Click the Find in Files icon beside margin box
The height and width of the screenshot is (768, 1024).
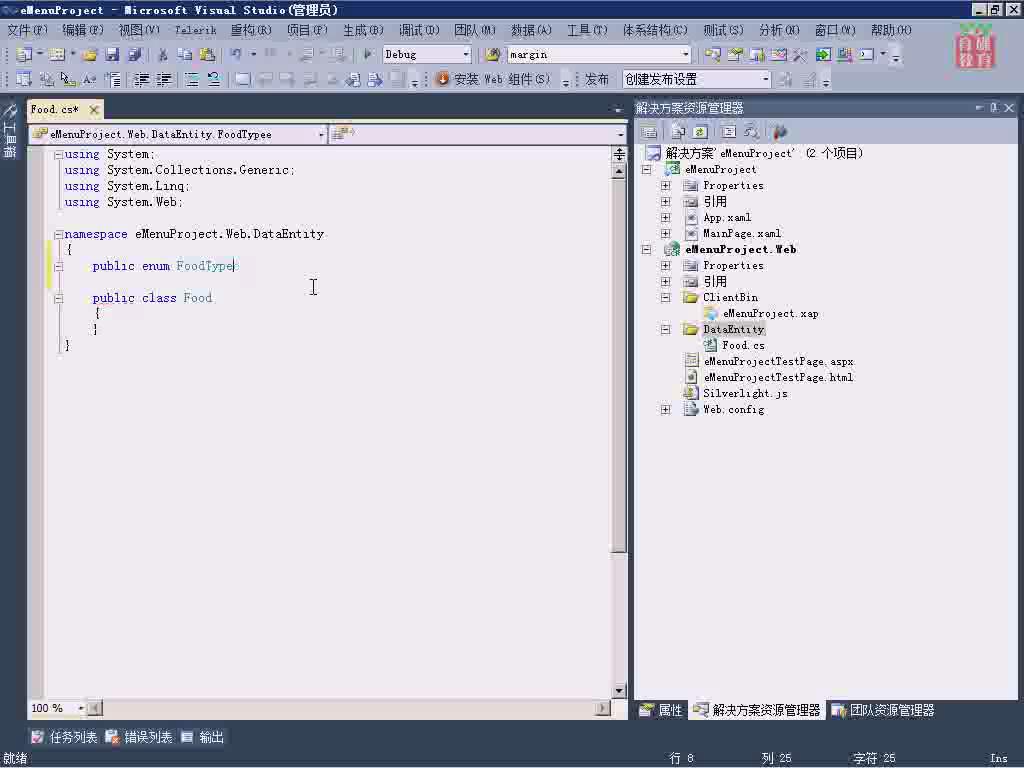[493, 55]
